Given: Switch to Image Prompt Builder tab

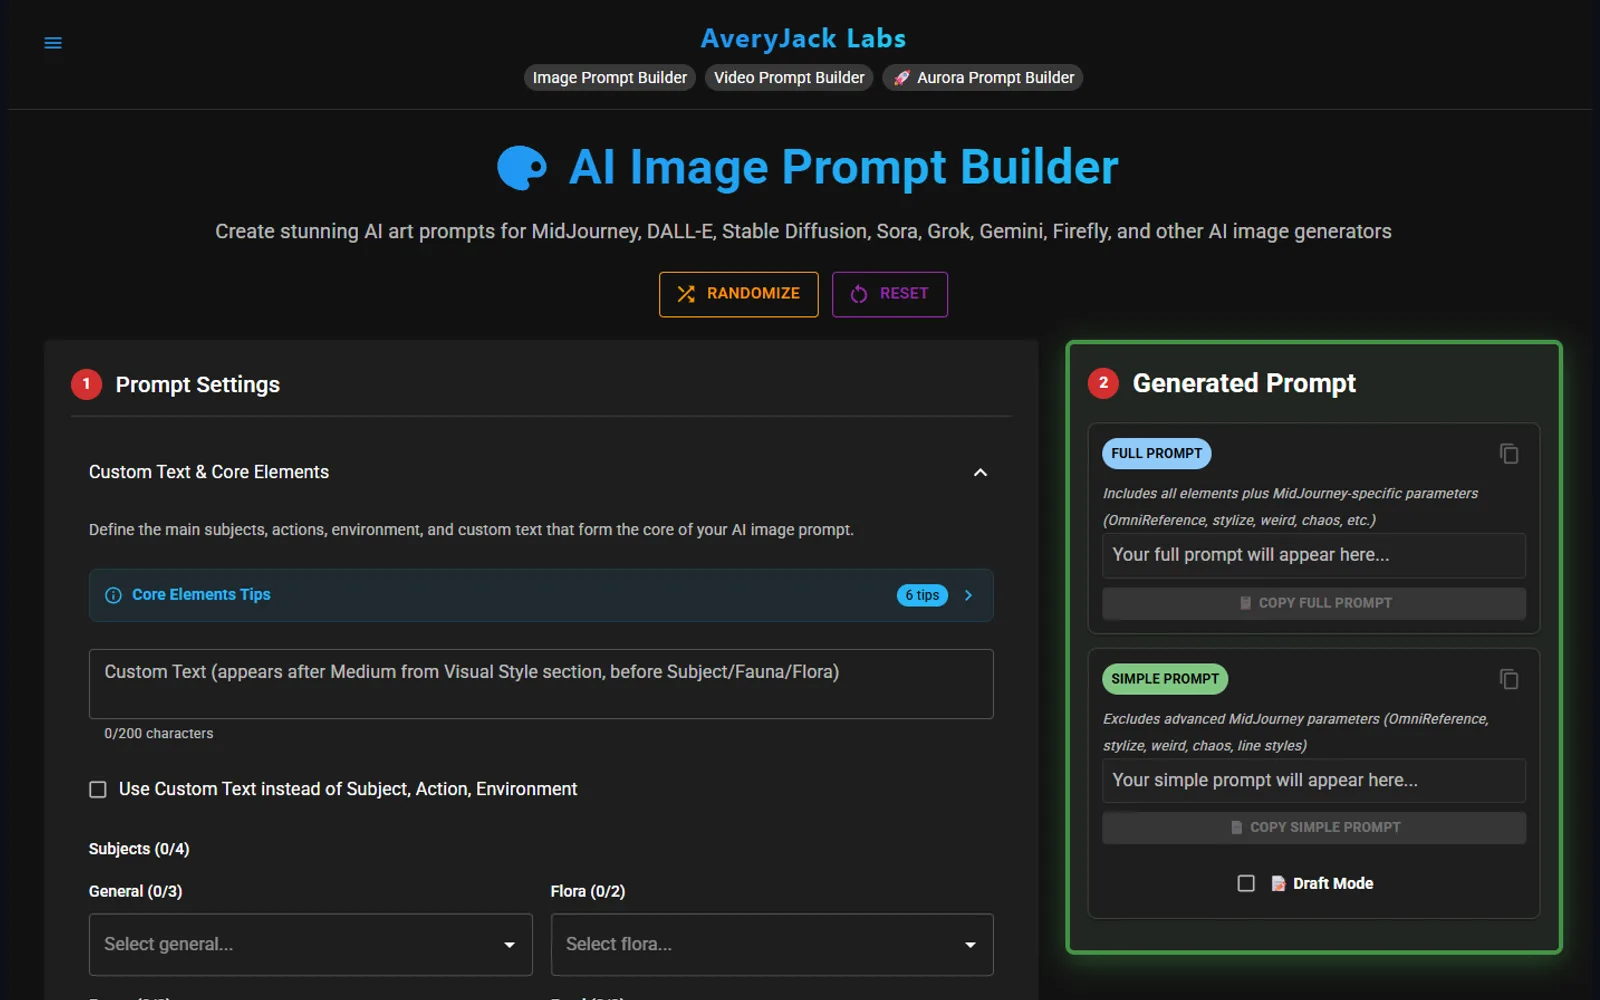Looking at the screenshot, I should click(610, 78).
